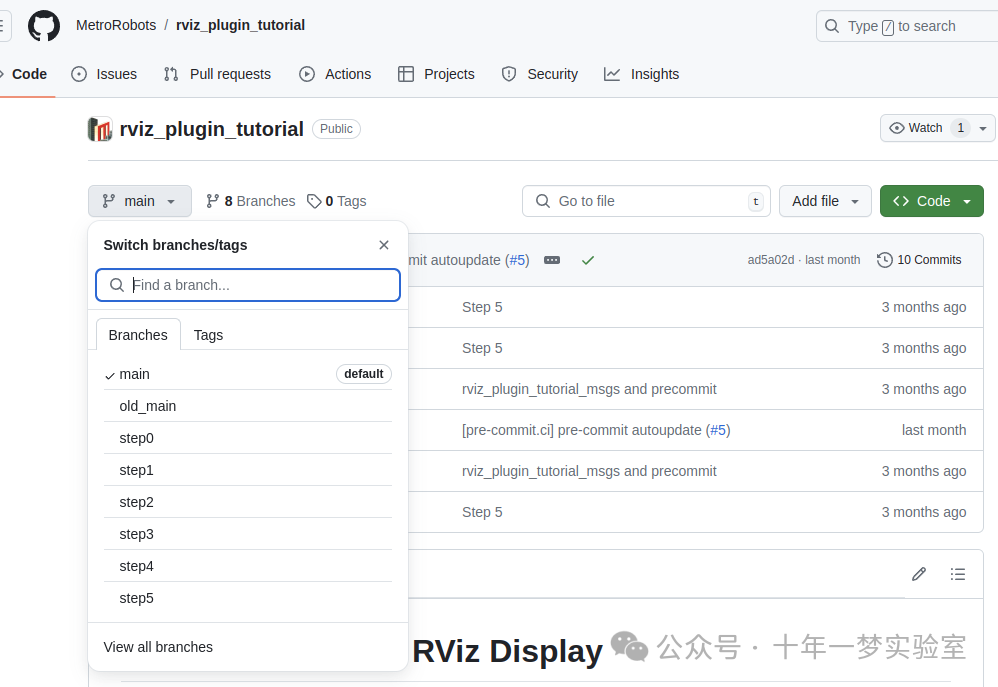The height and width of the screenshot is (687, 998).
Task: Open the ad5a02d commit hash link
Action: (x=771, y=260)
